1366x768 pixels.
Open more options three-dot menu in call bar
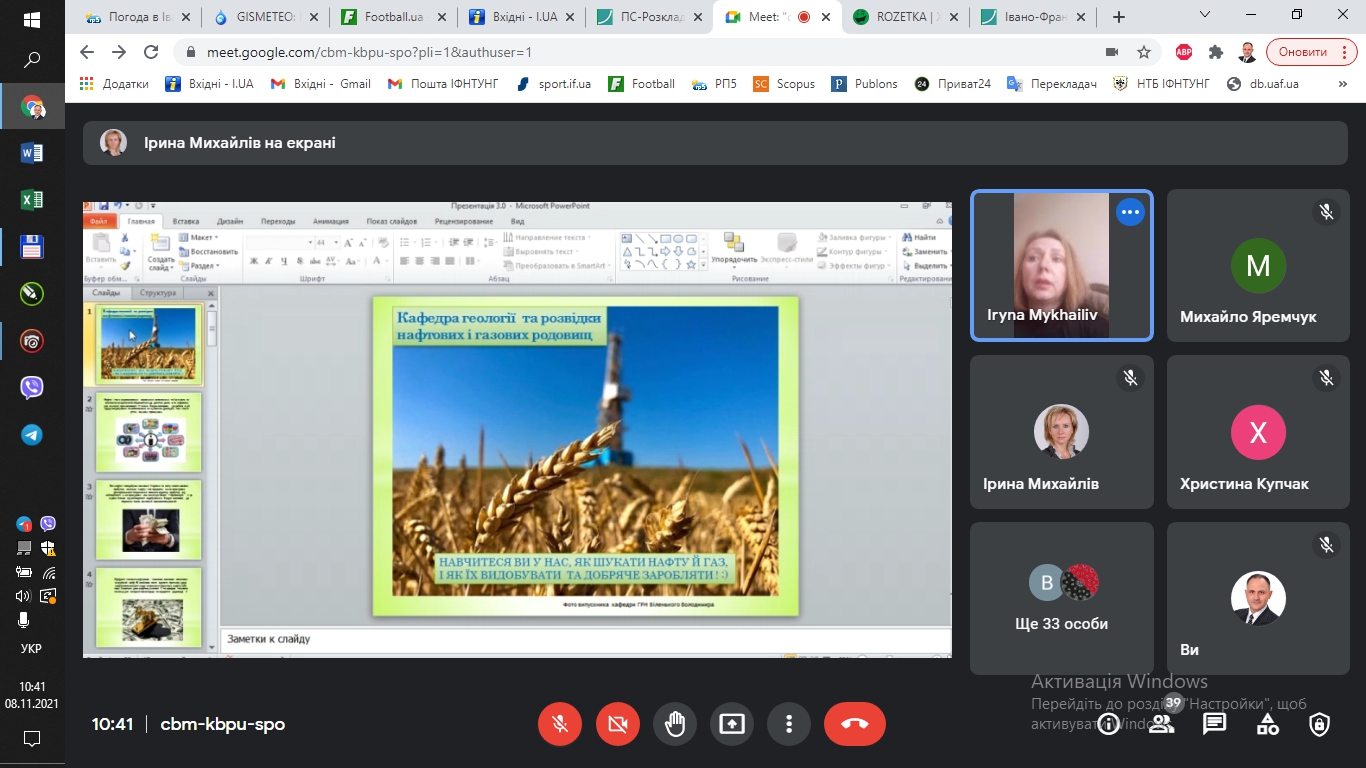pyautogui.click(x=789, y=724)
